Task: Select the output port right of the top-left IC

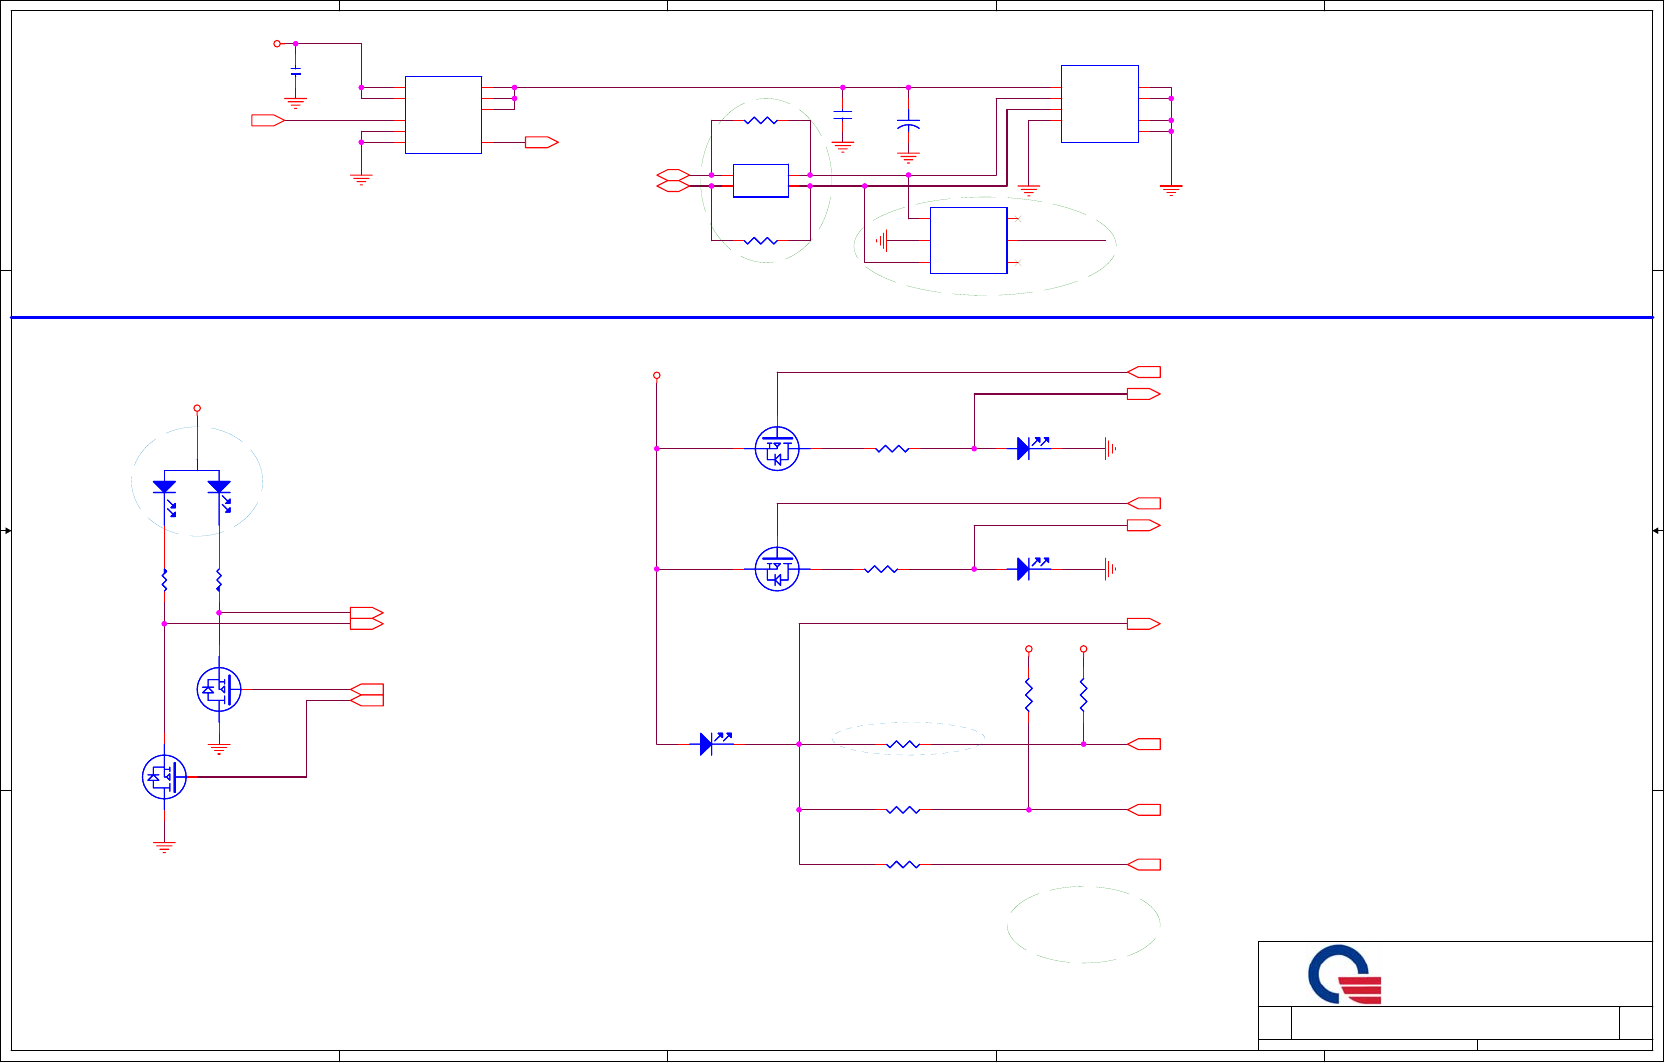Action: [542, 142]
